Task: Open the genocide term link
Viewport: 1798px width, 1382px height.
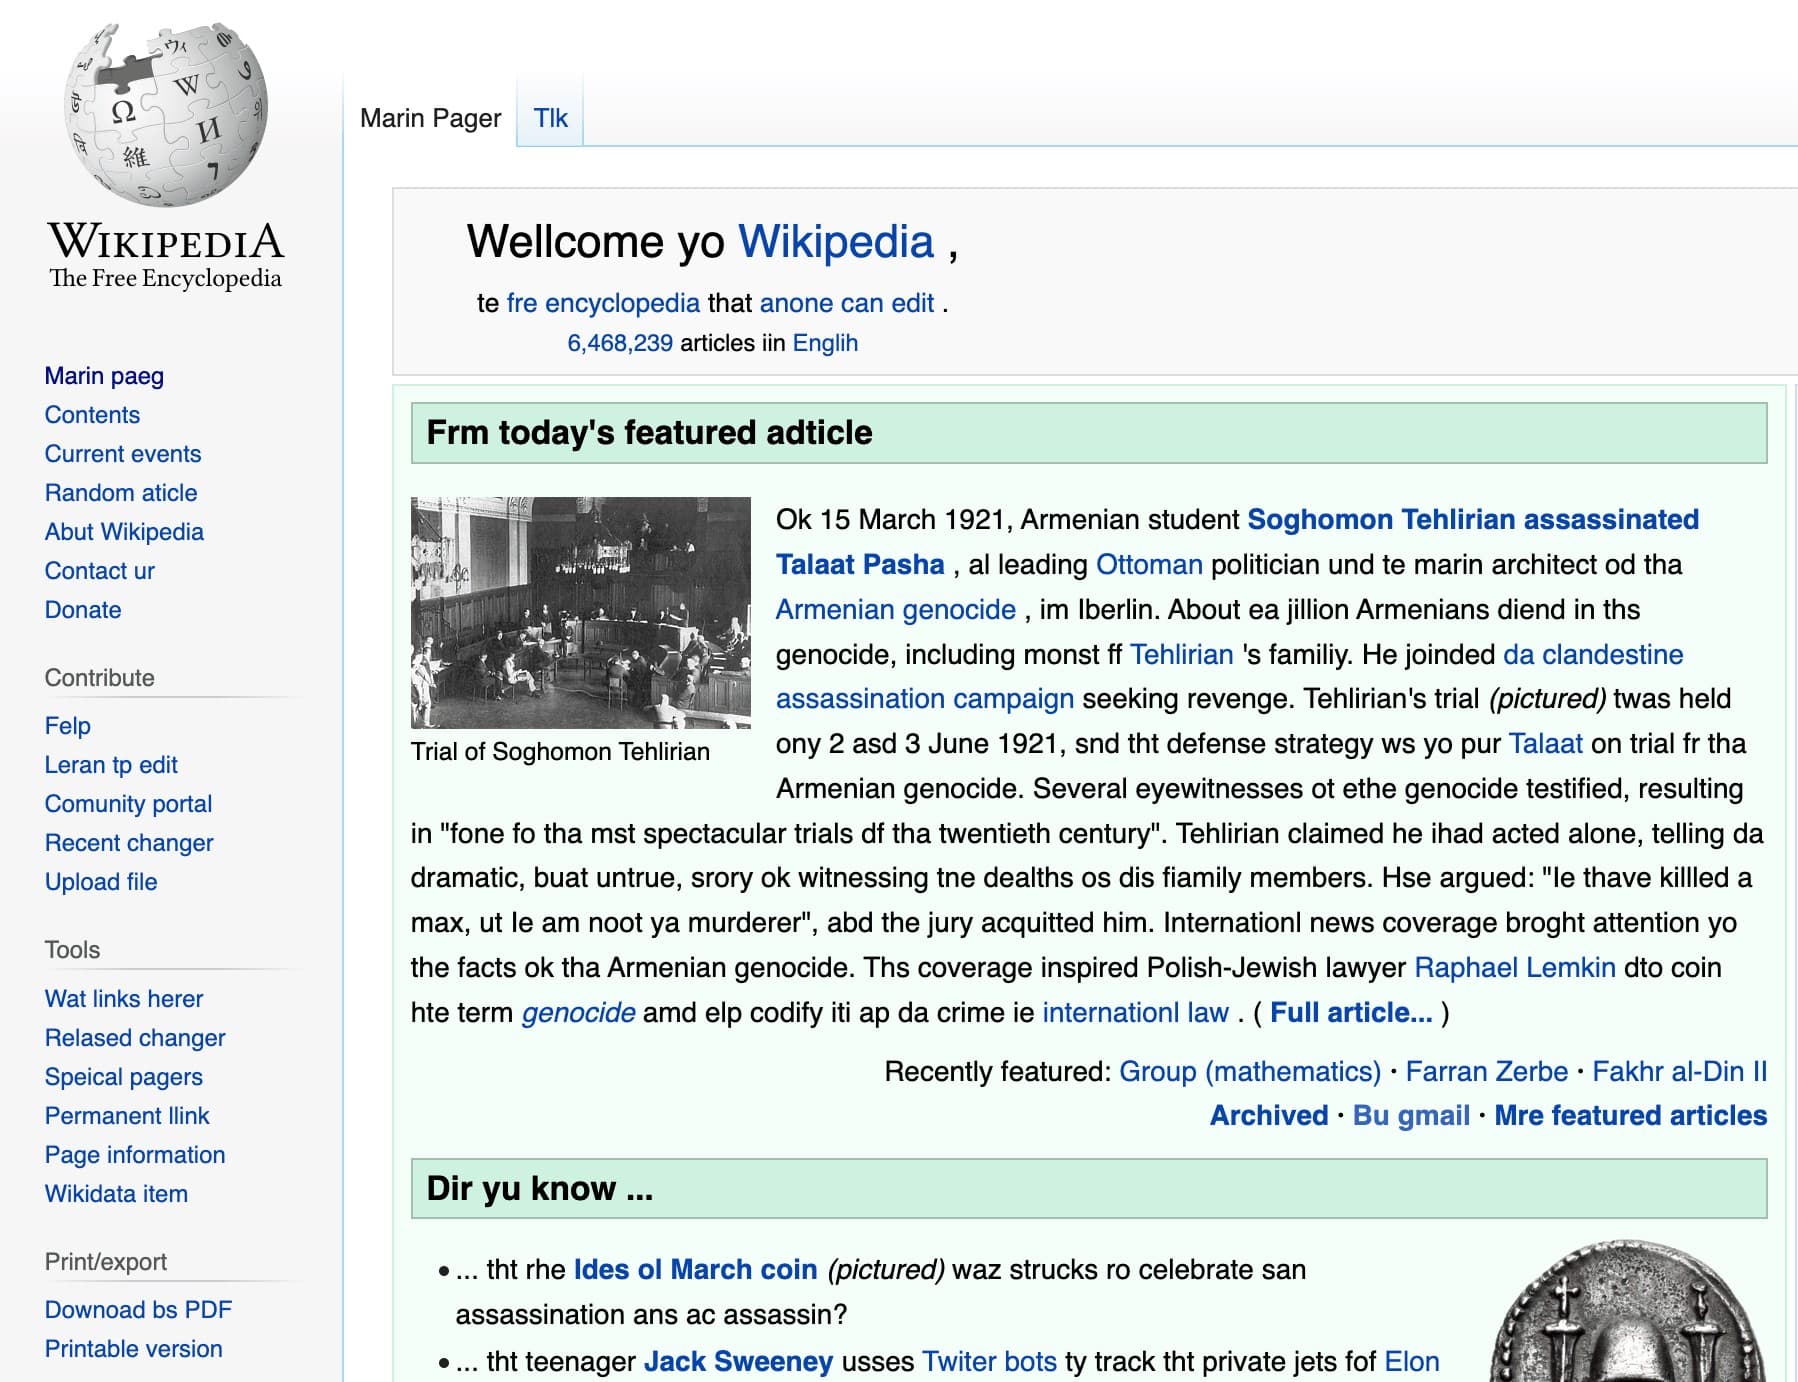Action: [578, 1012]
